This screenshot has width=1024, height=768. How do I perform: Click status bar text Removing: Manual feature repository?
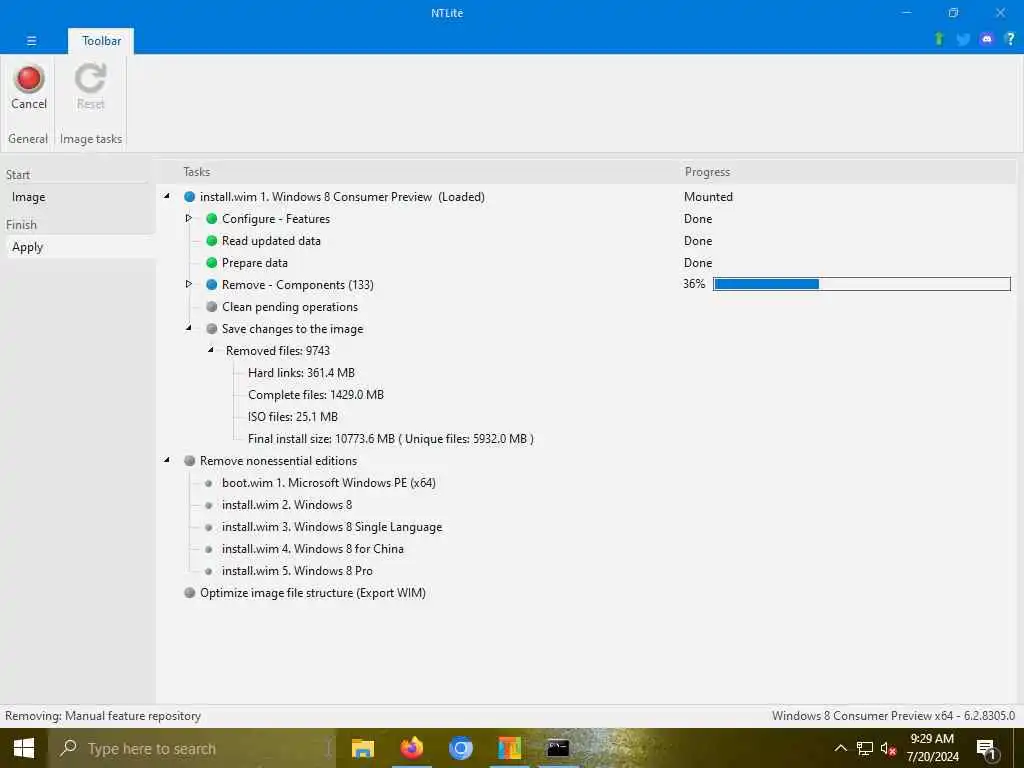coord(103,716)
